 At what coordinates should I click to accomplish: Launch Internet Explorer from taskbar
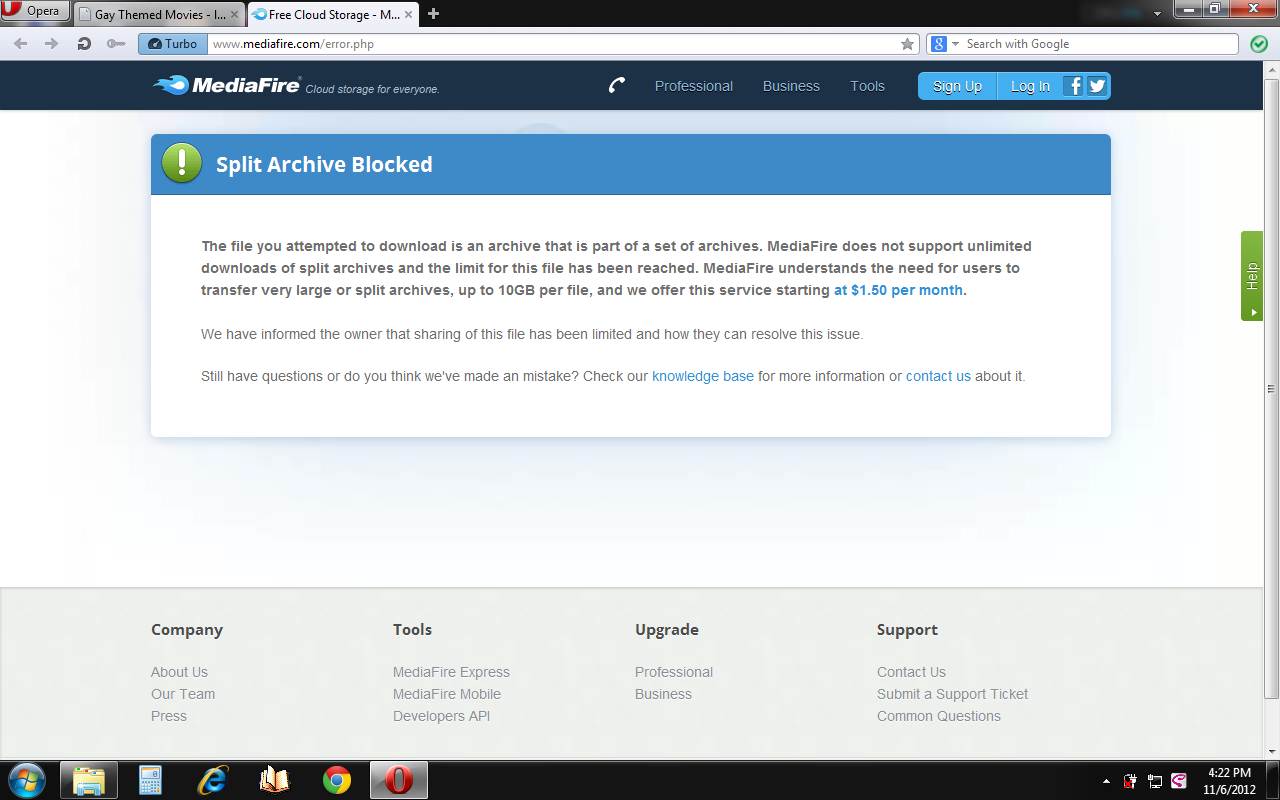(212, 780)
